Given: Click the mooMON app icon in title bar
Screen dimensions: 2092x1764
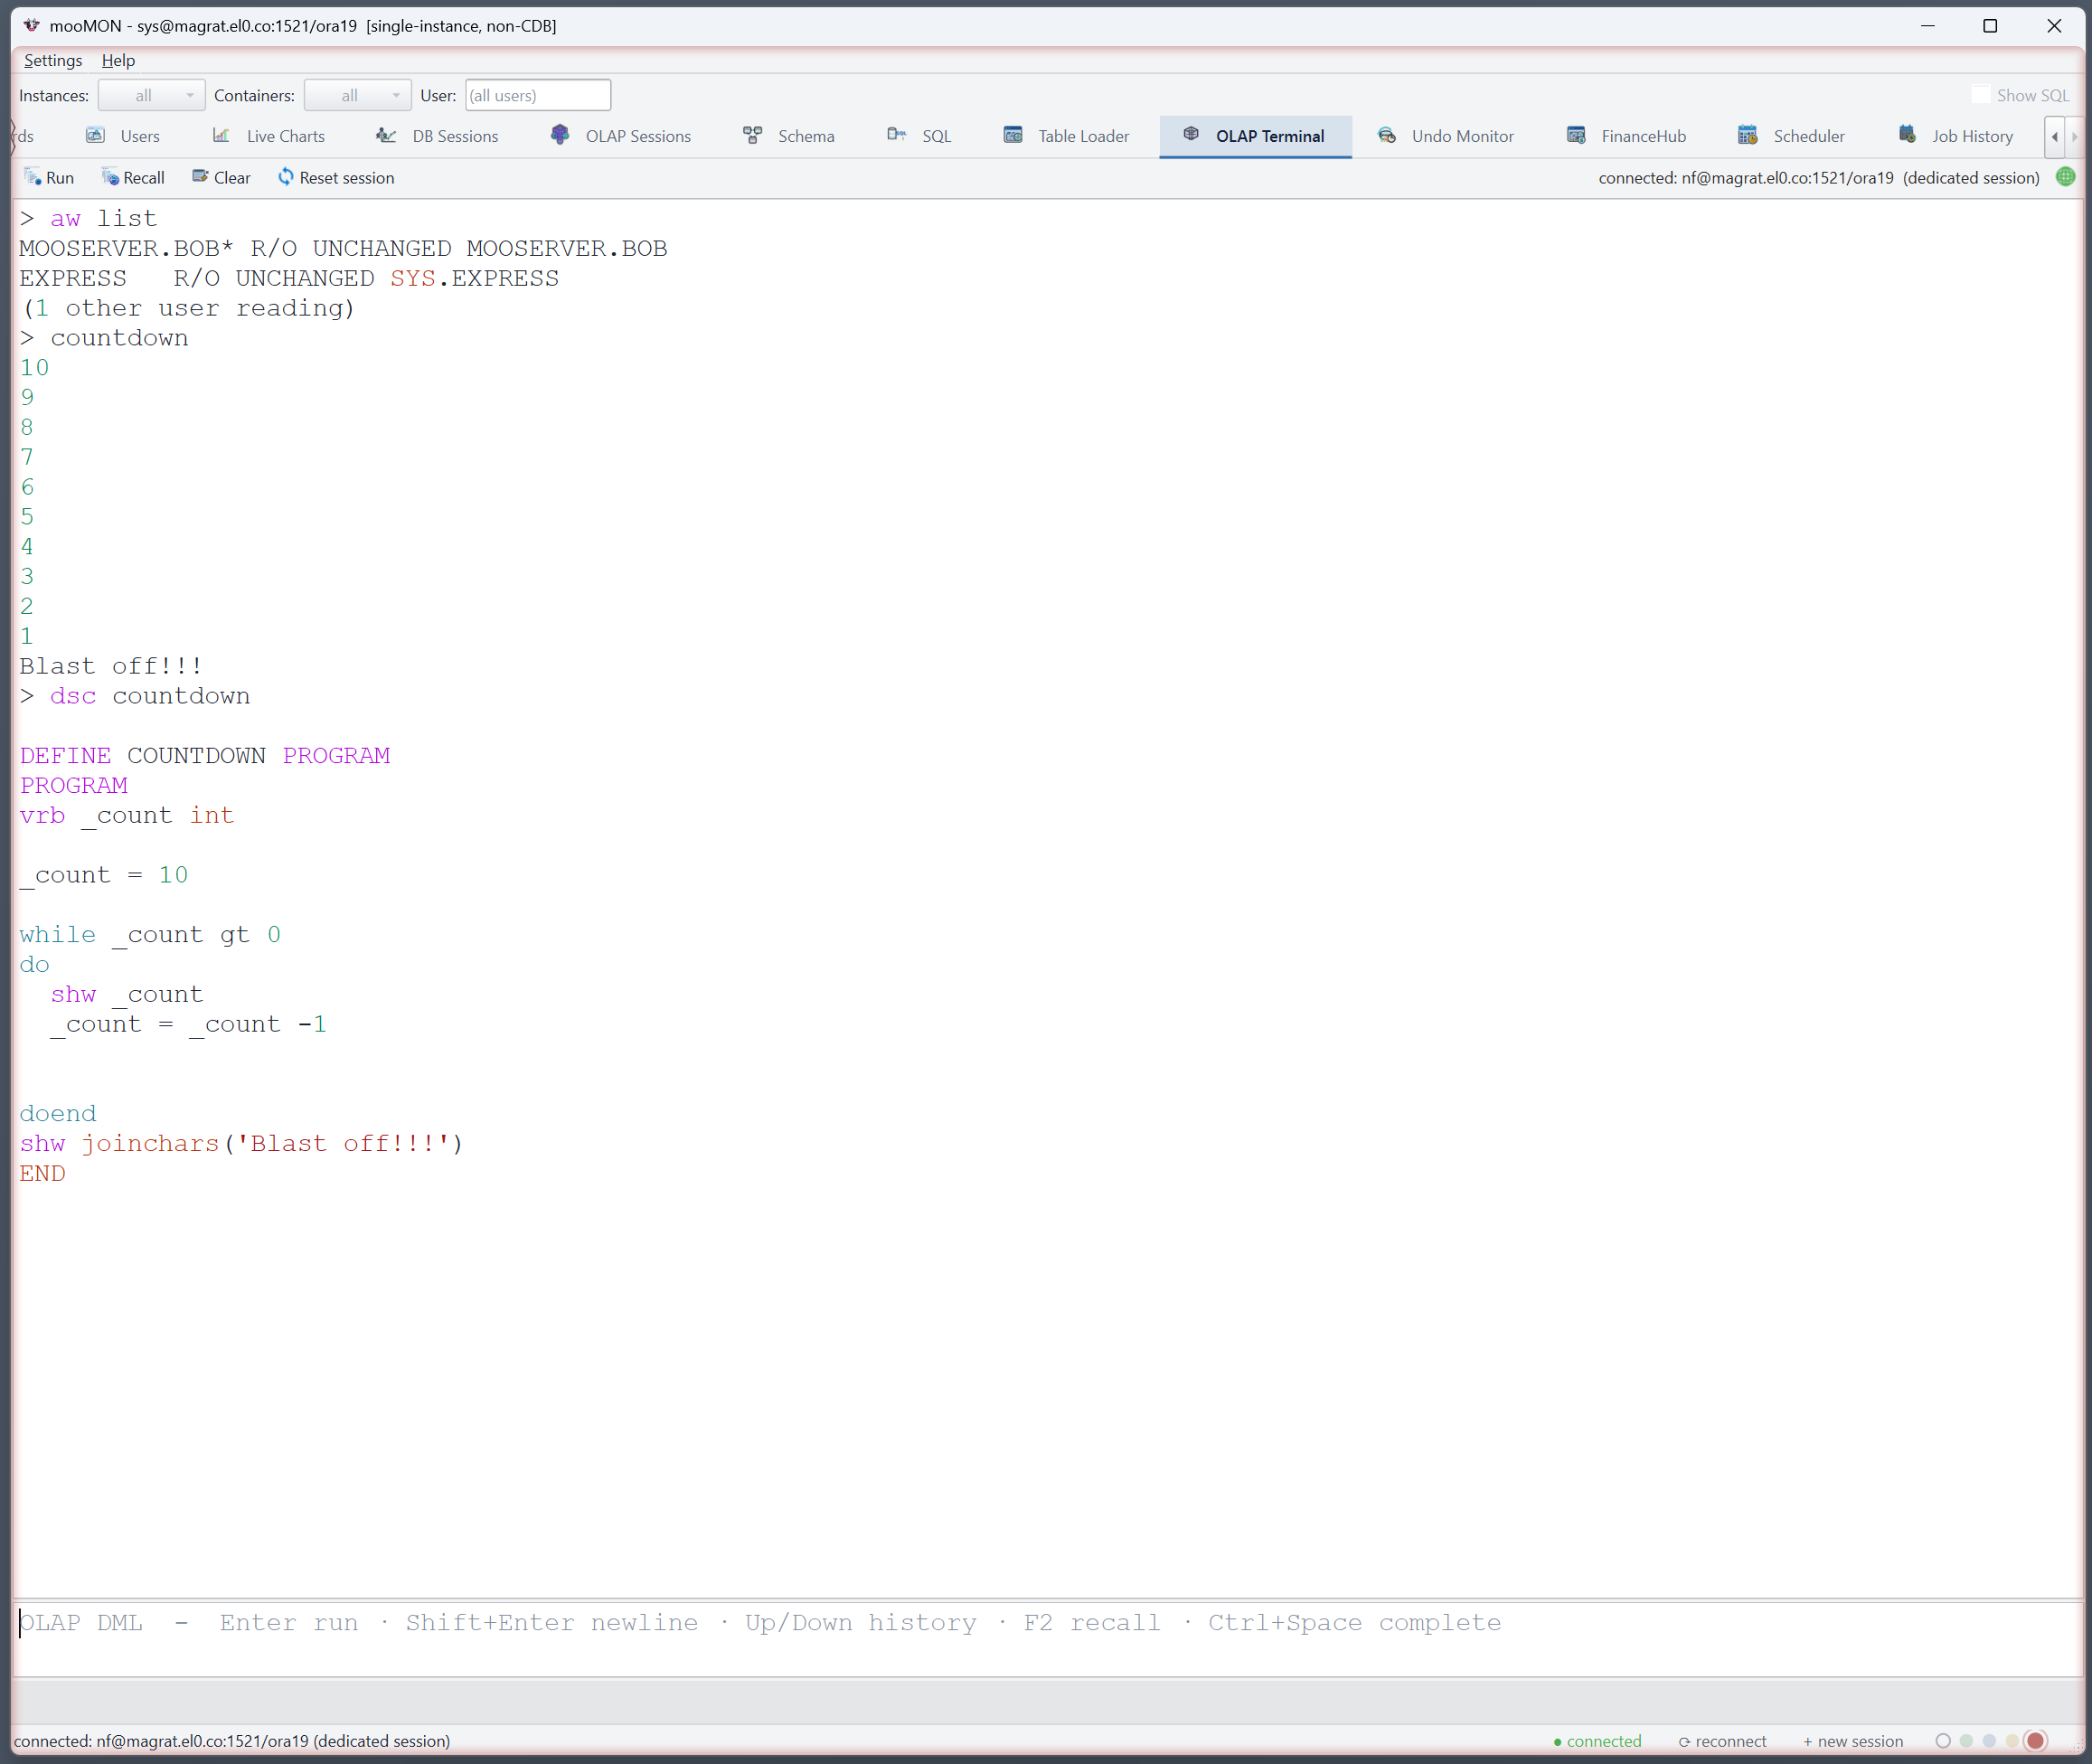Looking at the screenshot, I should pyautogui.click(x=31, y=25).
